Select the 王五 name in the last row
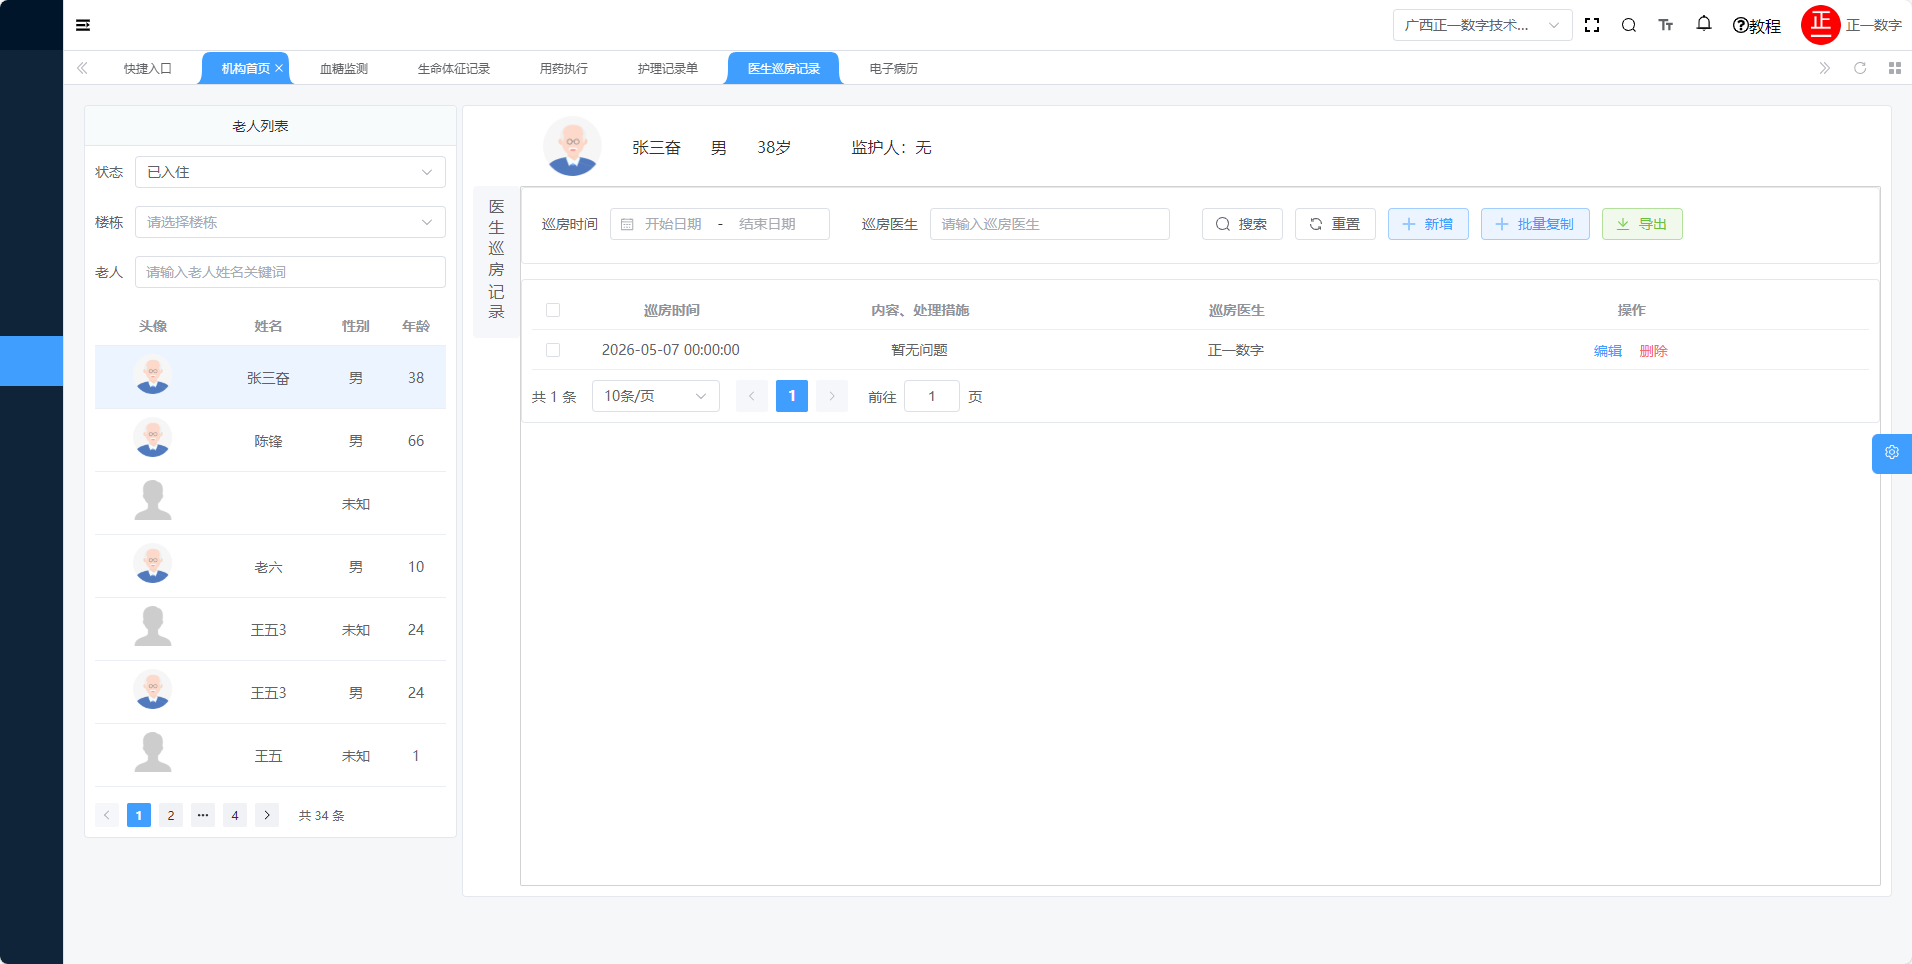1912x964 pixels. 268,756
